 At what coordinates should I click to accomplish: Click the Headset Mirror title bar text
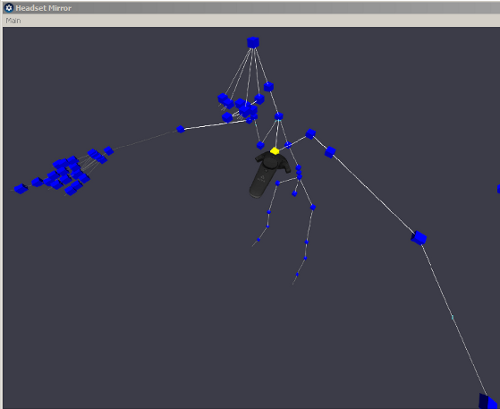(x=43, y=8)
